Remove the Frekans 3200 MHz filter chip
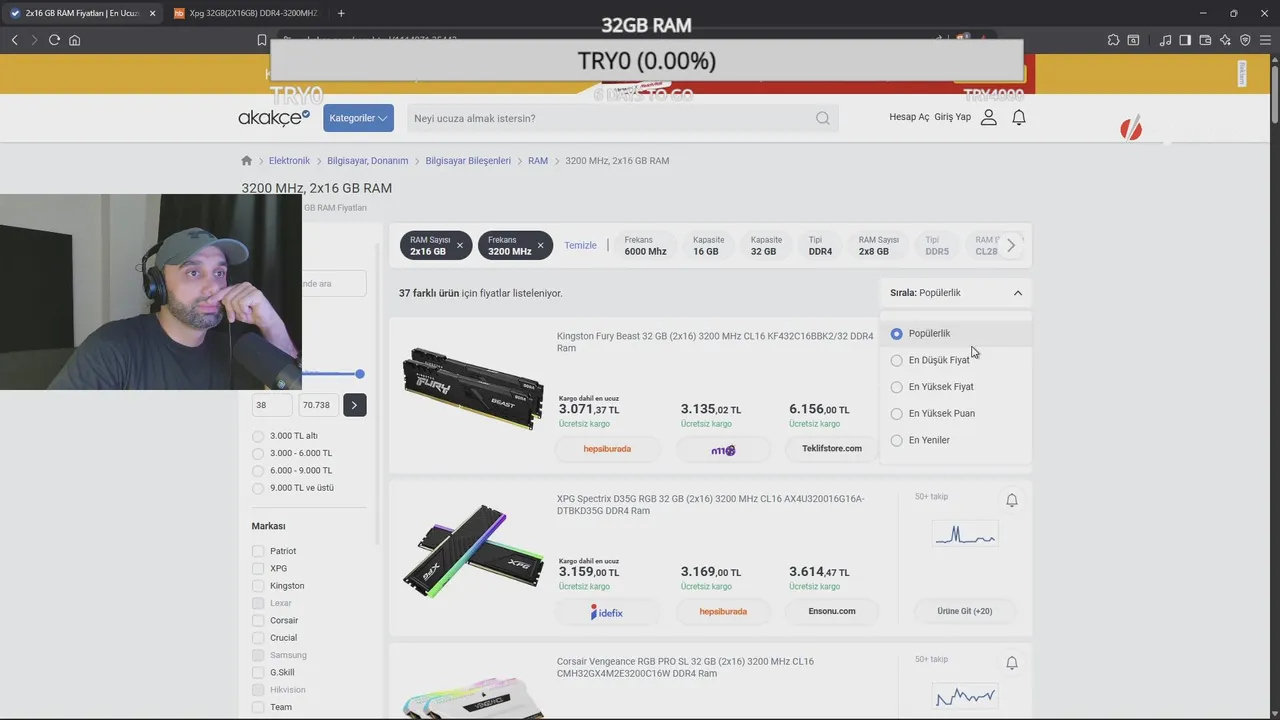The height and width of the screenshot is (720, 1280). point(541,245)
